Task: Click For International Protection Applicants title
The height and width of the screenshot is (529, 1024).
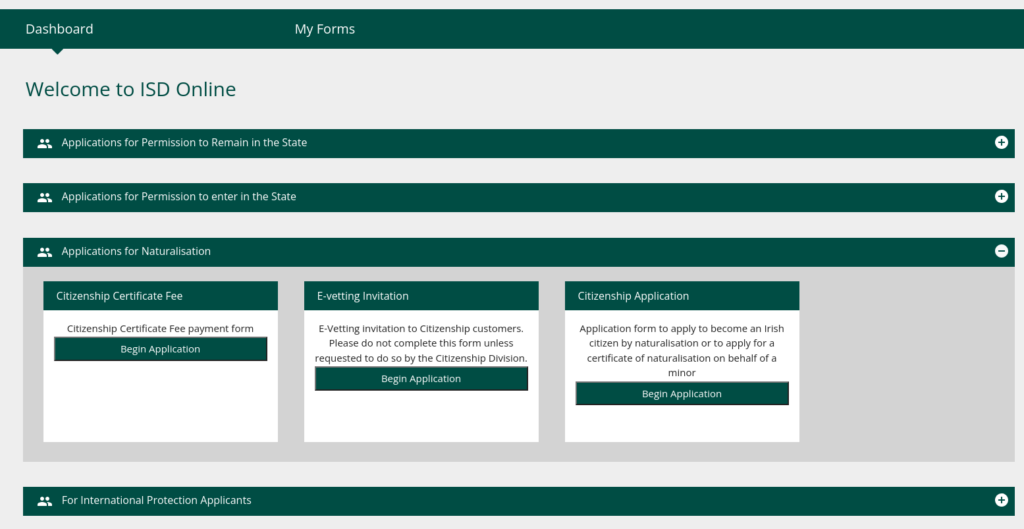Action: point(156,500)
